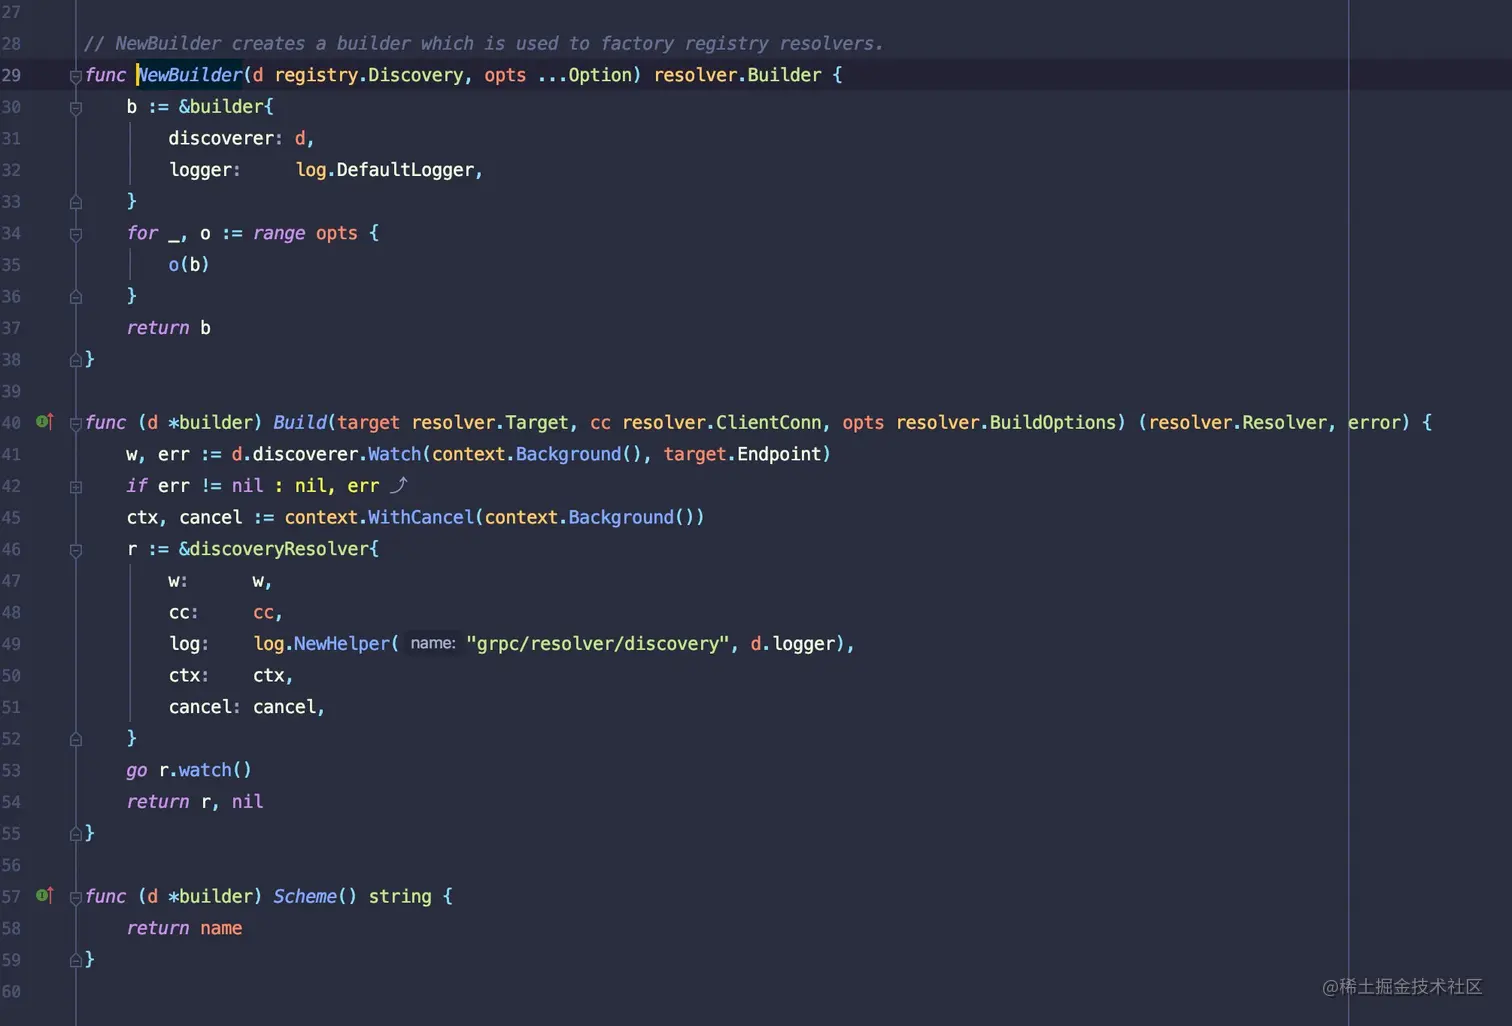
Task: Click 'r.watch()' goroutine call on line 53
Action: pos(205,770)
